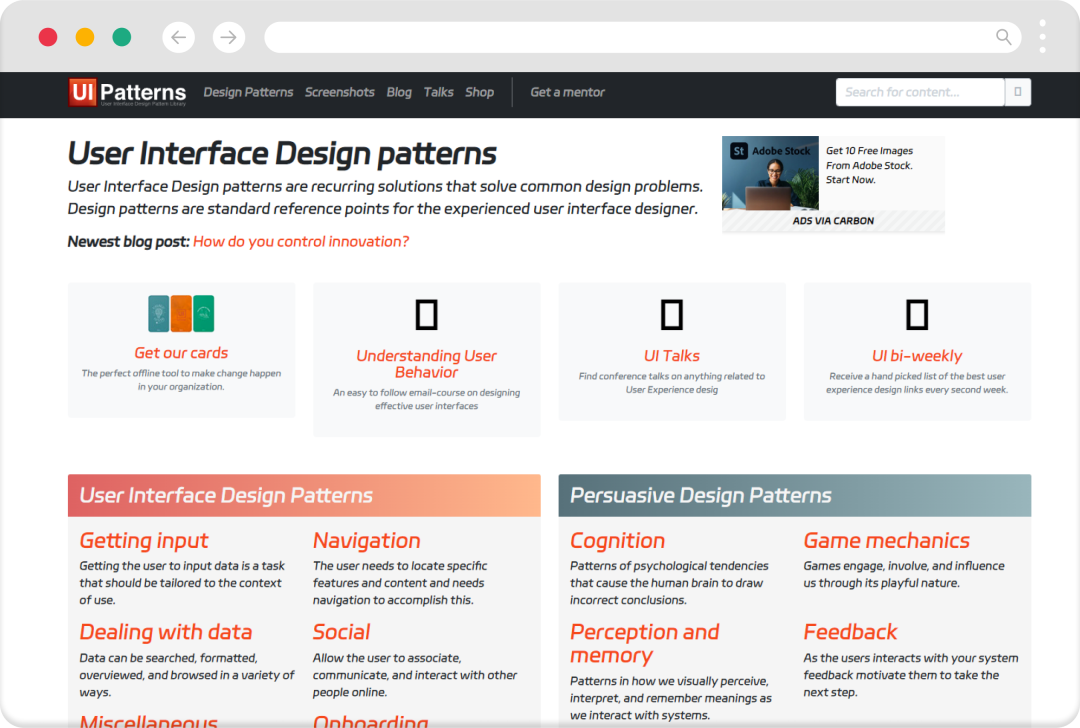Click the address bar magnifier icon
The height and width of the screenshot is (728, 1080).
[x=1003, y=38]
